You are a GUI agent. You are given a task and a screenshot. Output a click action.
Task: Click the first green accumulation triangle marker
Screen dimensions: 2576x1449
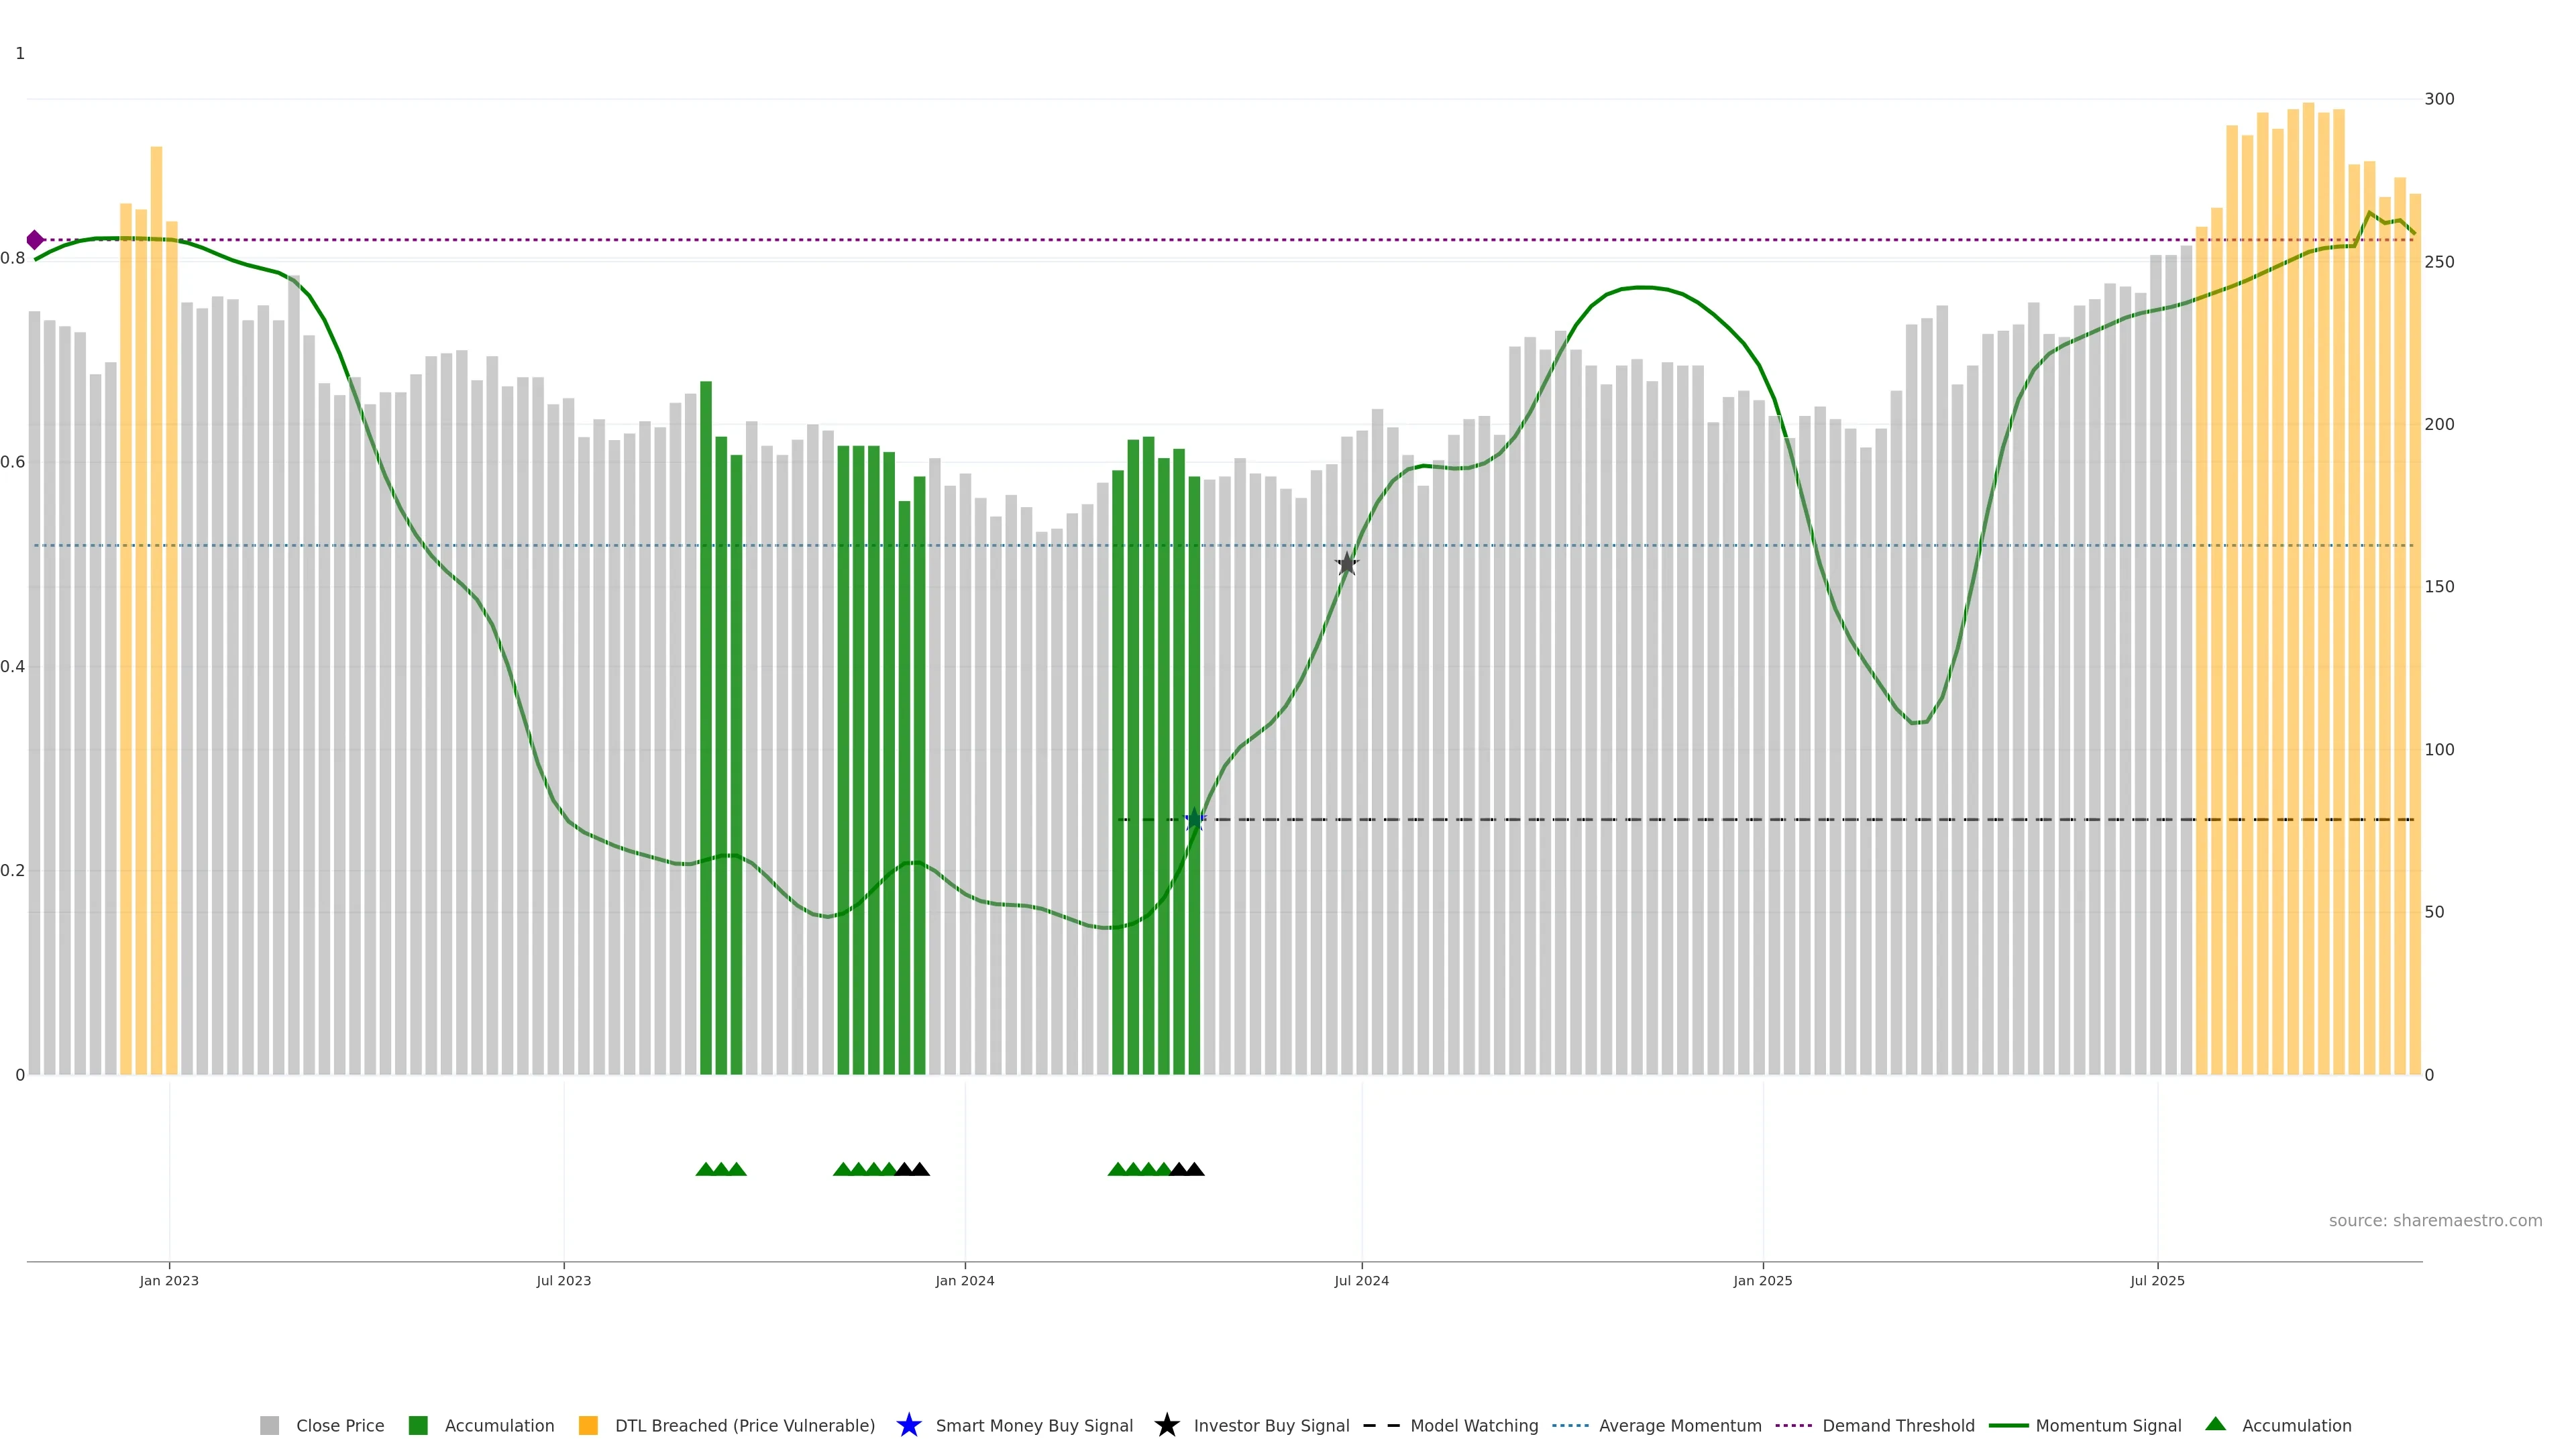[x=705, y=1169]
